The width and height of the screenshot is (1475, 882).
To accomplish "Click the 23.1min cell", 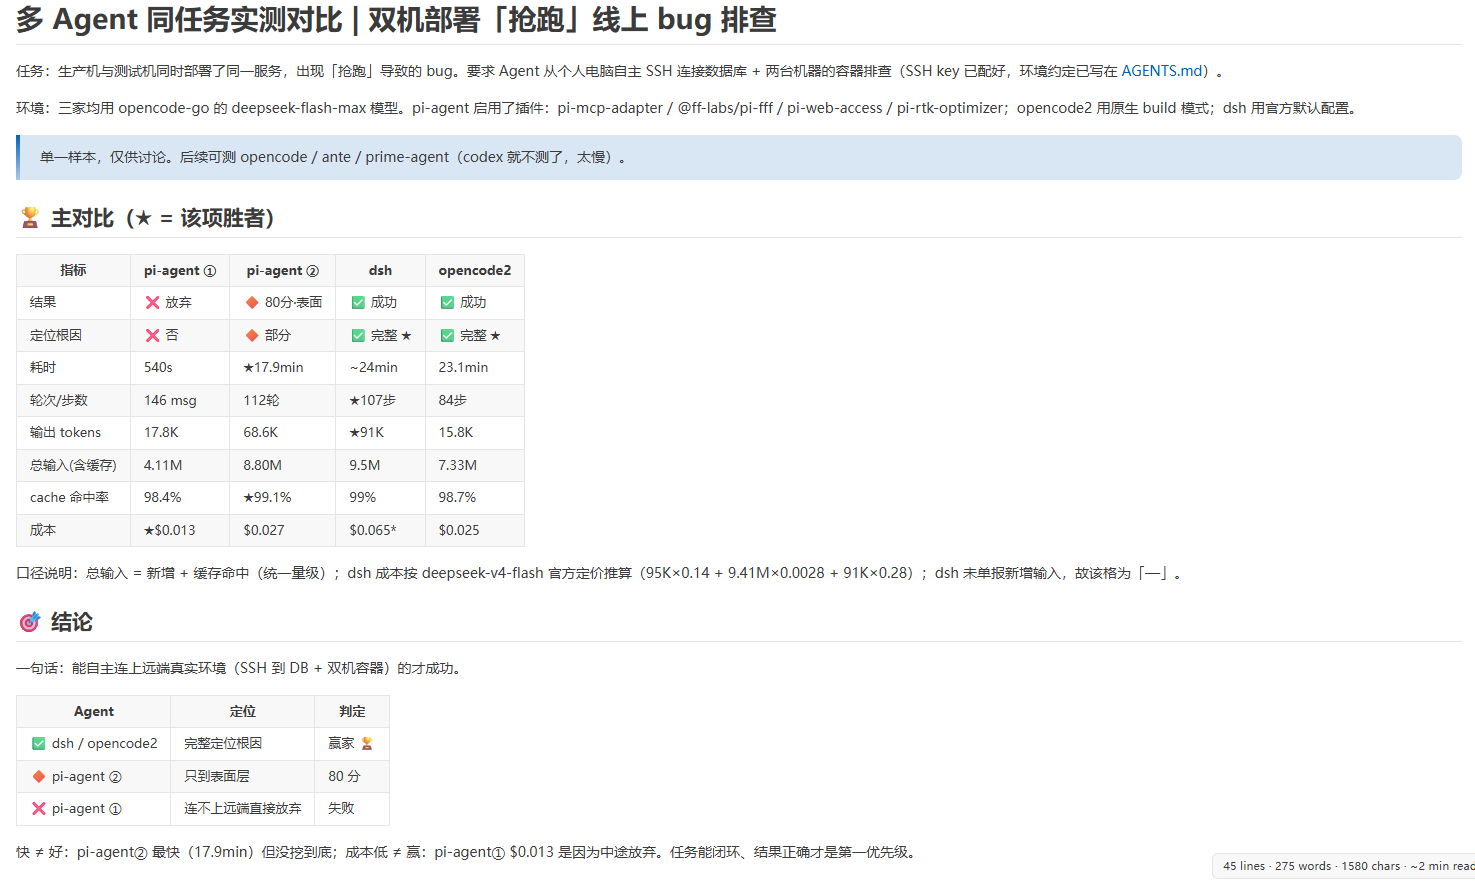I will pyautogui.click(x=475, y=367).
